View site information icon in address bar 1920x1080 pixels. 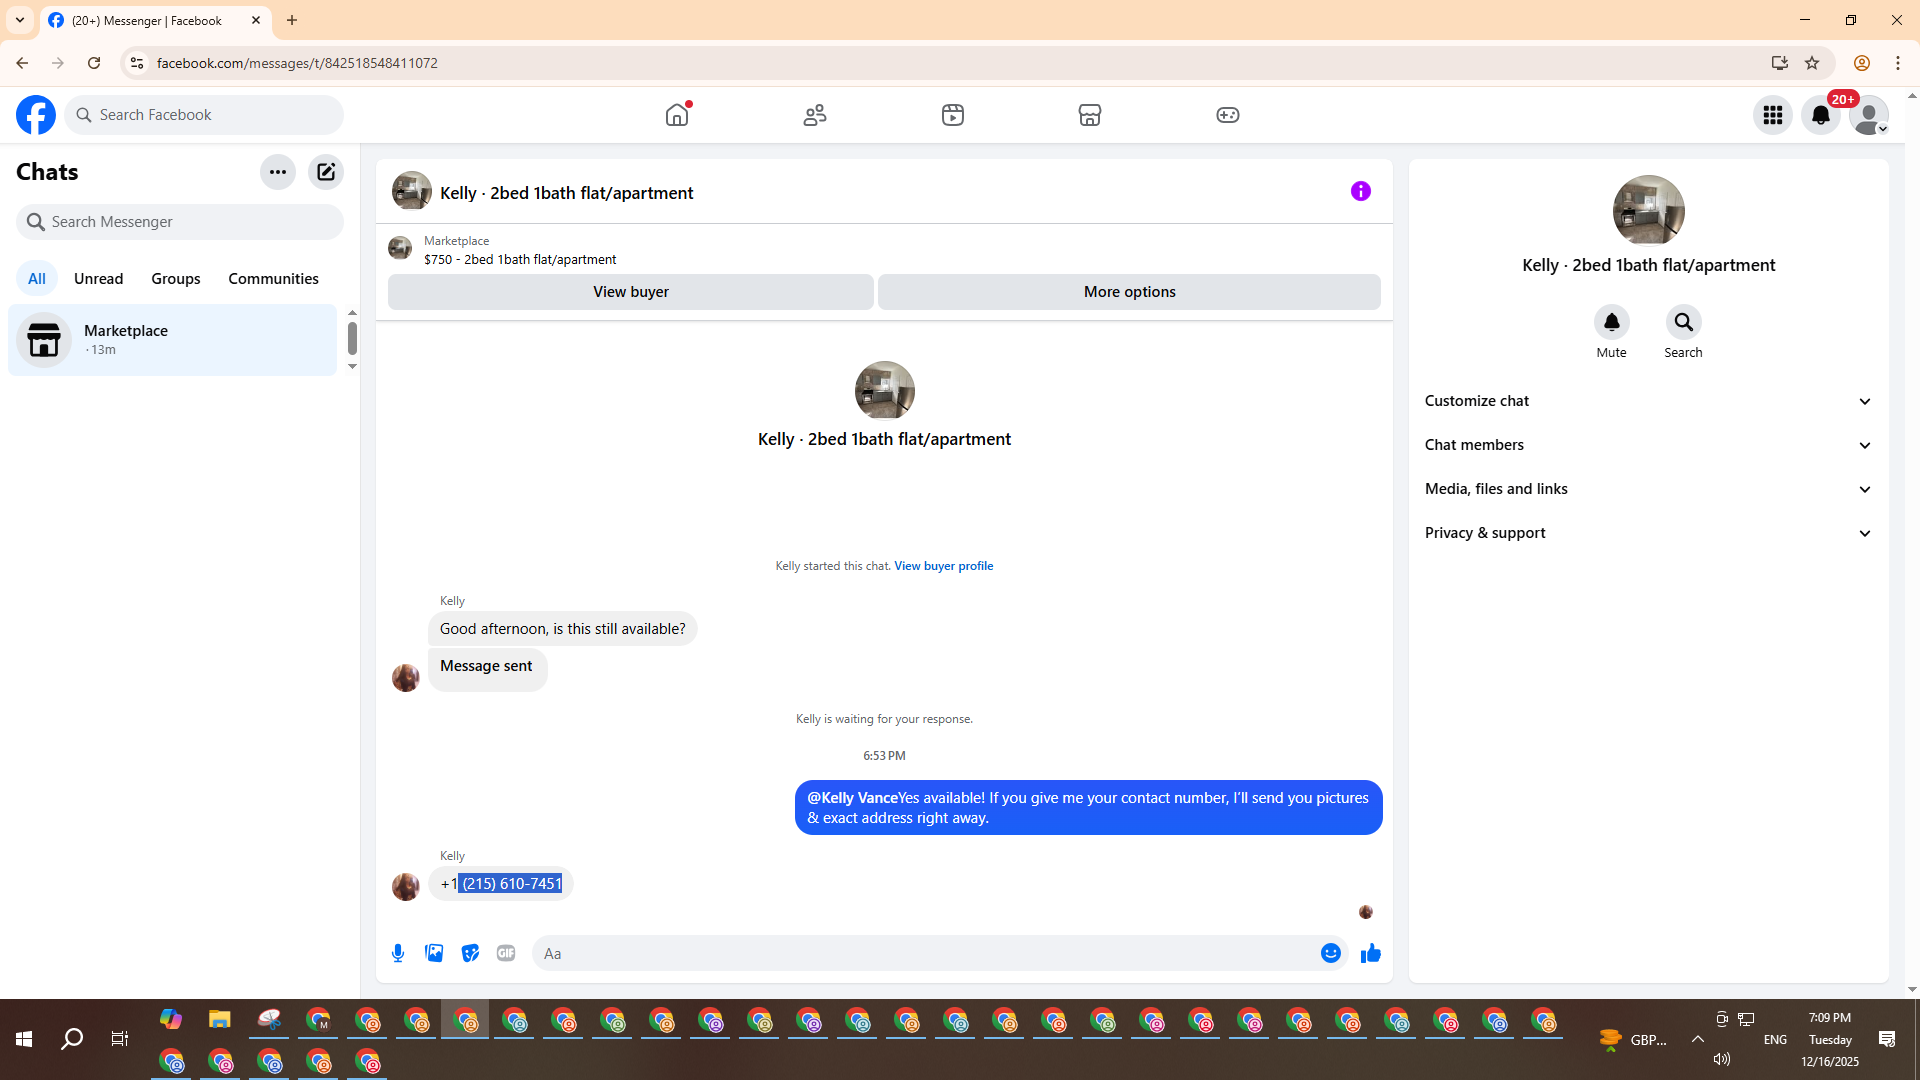(x=137, y=63)
